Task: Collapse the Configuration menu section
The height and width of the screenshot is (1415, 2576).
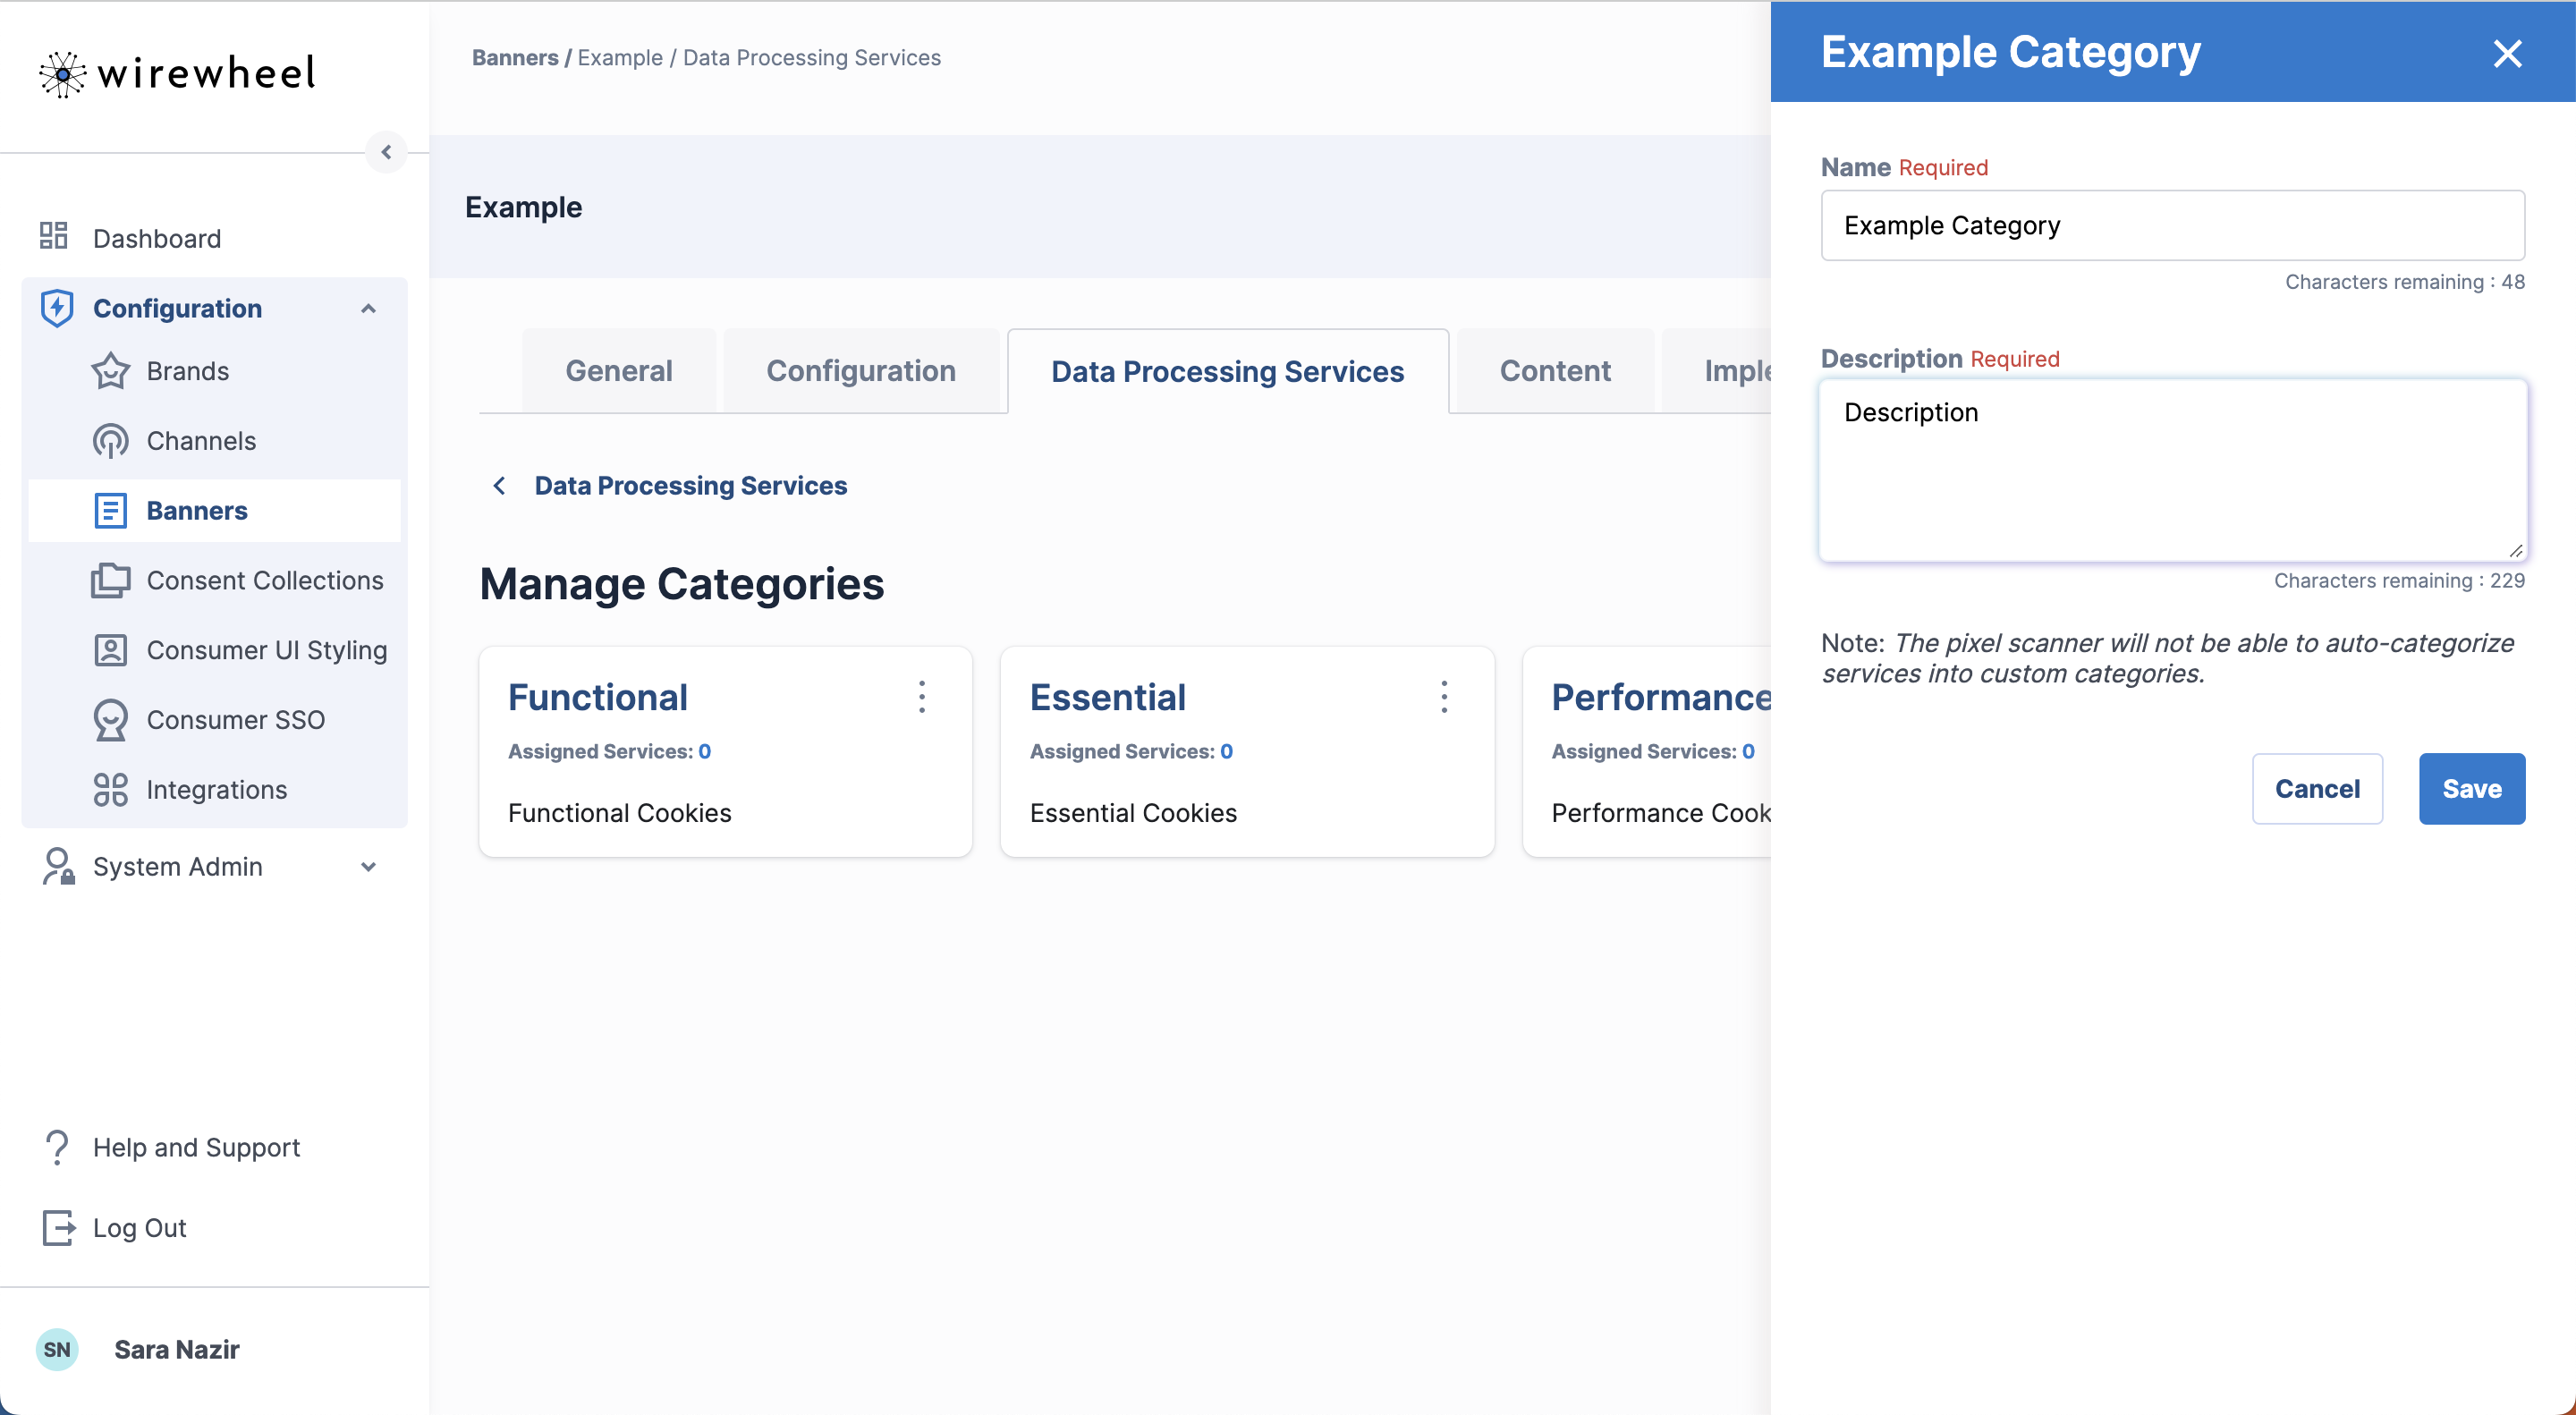Action: pos(368,308)
